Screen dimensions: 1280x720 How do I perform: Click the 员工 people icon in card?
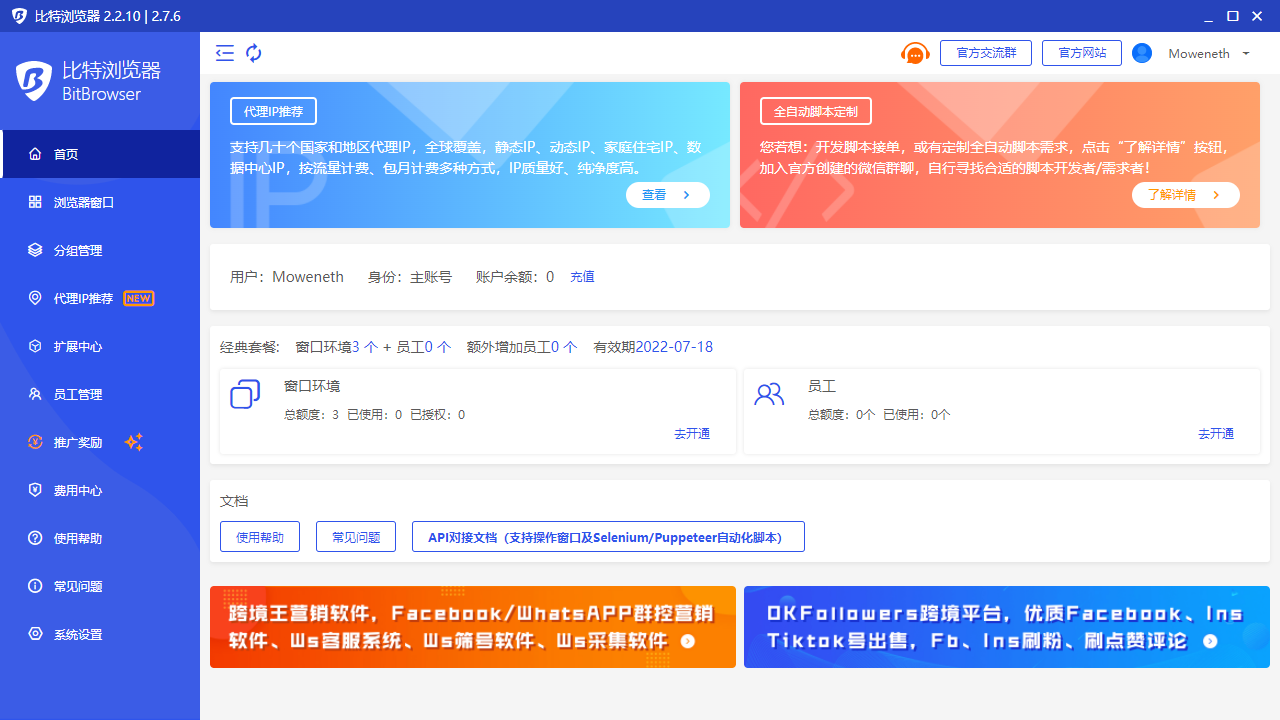[769, 394]
